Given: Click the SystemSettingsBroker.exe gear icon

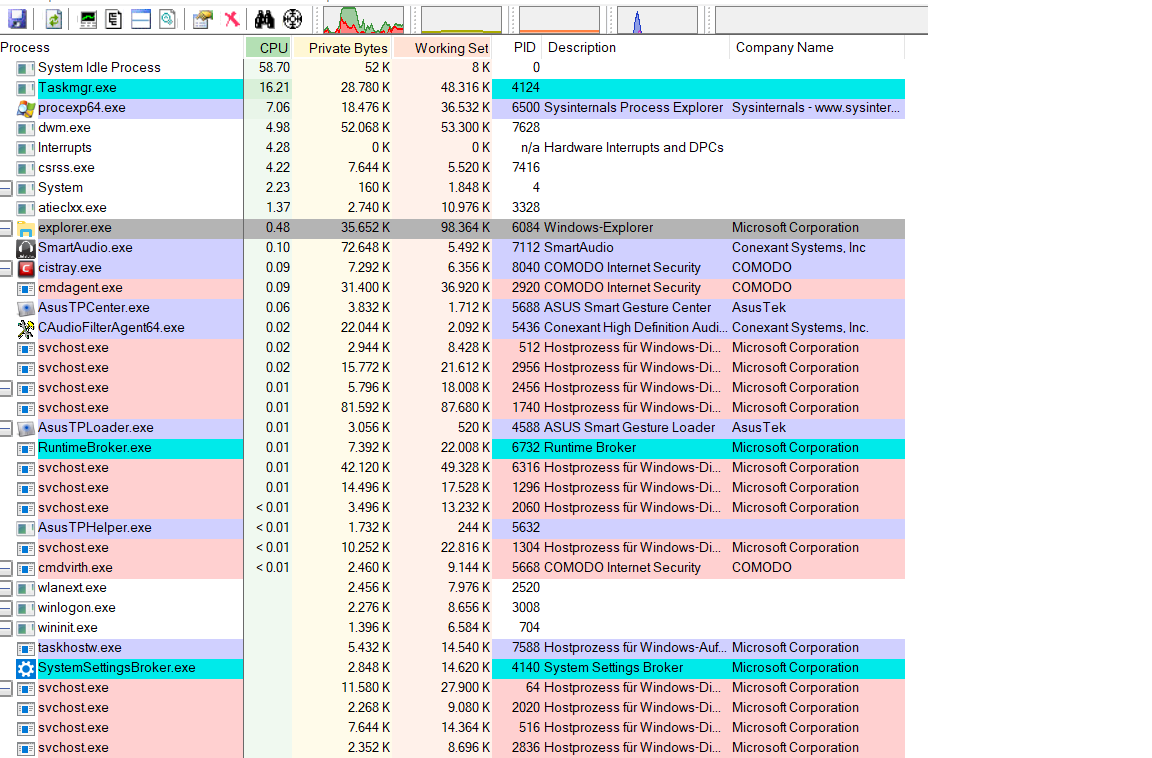Looking at the screenshot, I should [x=26, y=668].
